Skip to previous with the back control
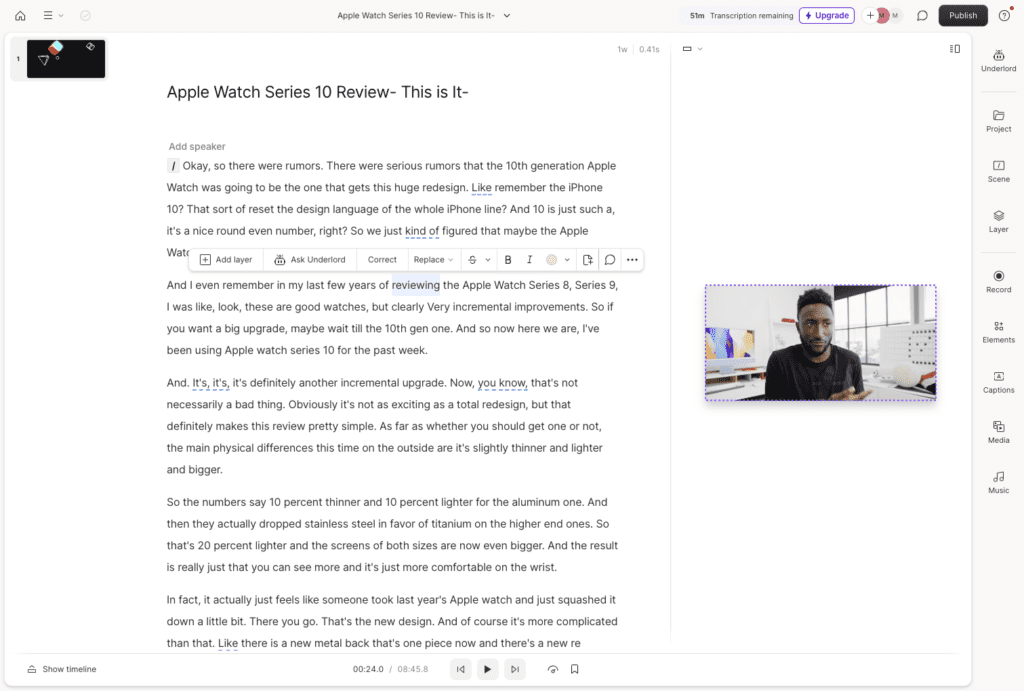The width and height of the screenshot is (1024, 691). coord(460,669)
